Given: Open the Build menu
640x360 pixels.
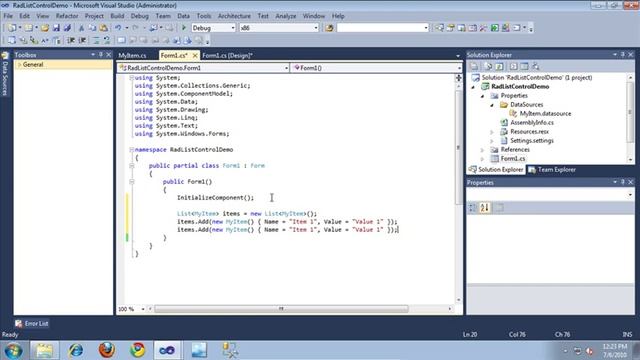Looking at the screenshot, I should [117, 16].
